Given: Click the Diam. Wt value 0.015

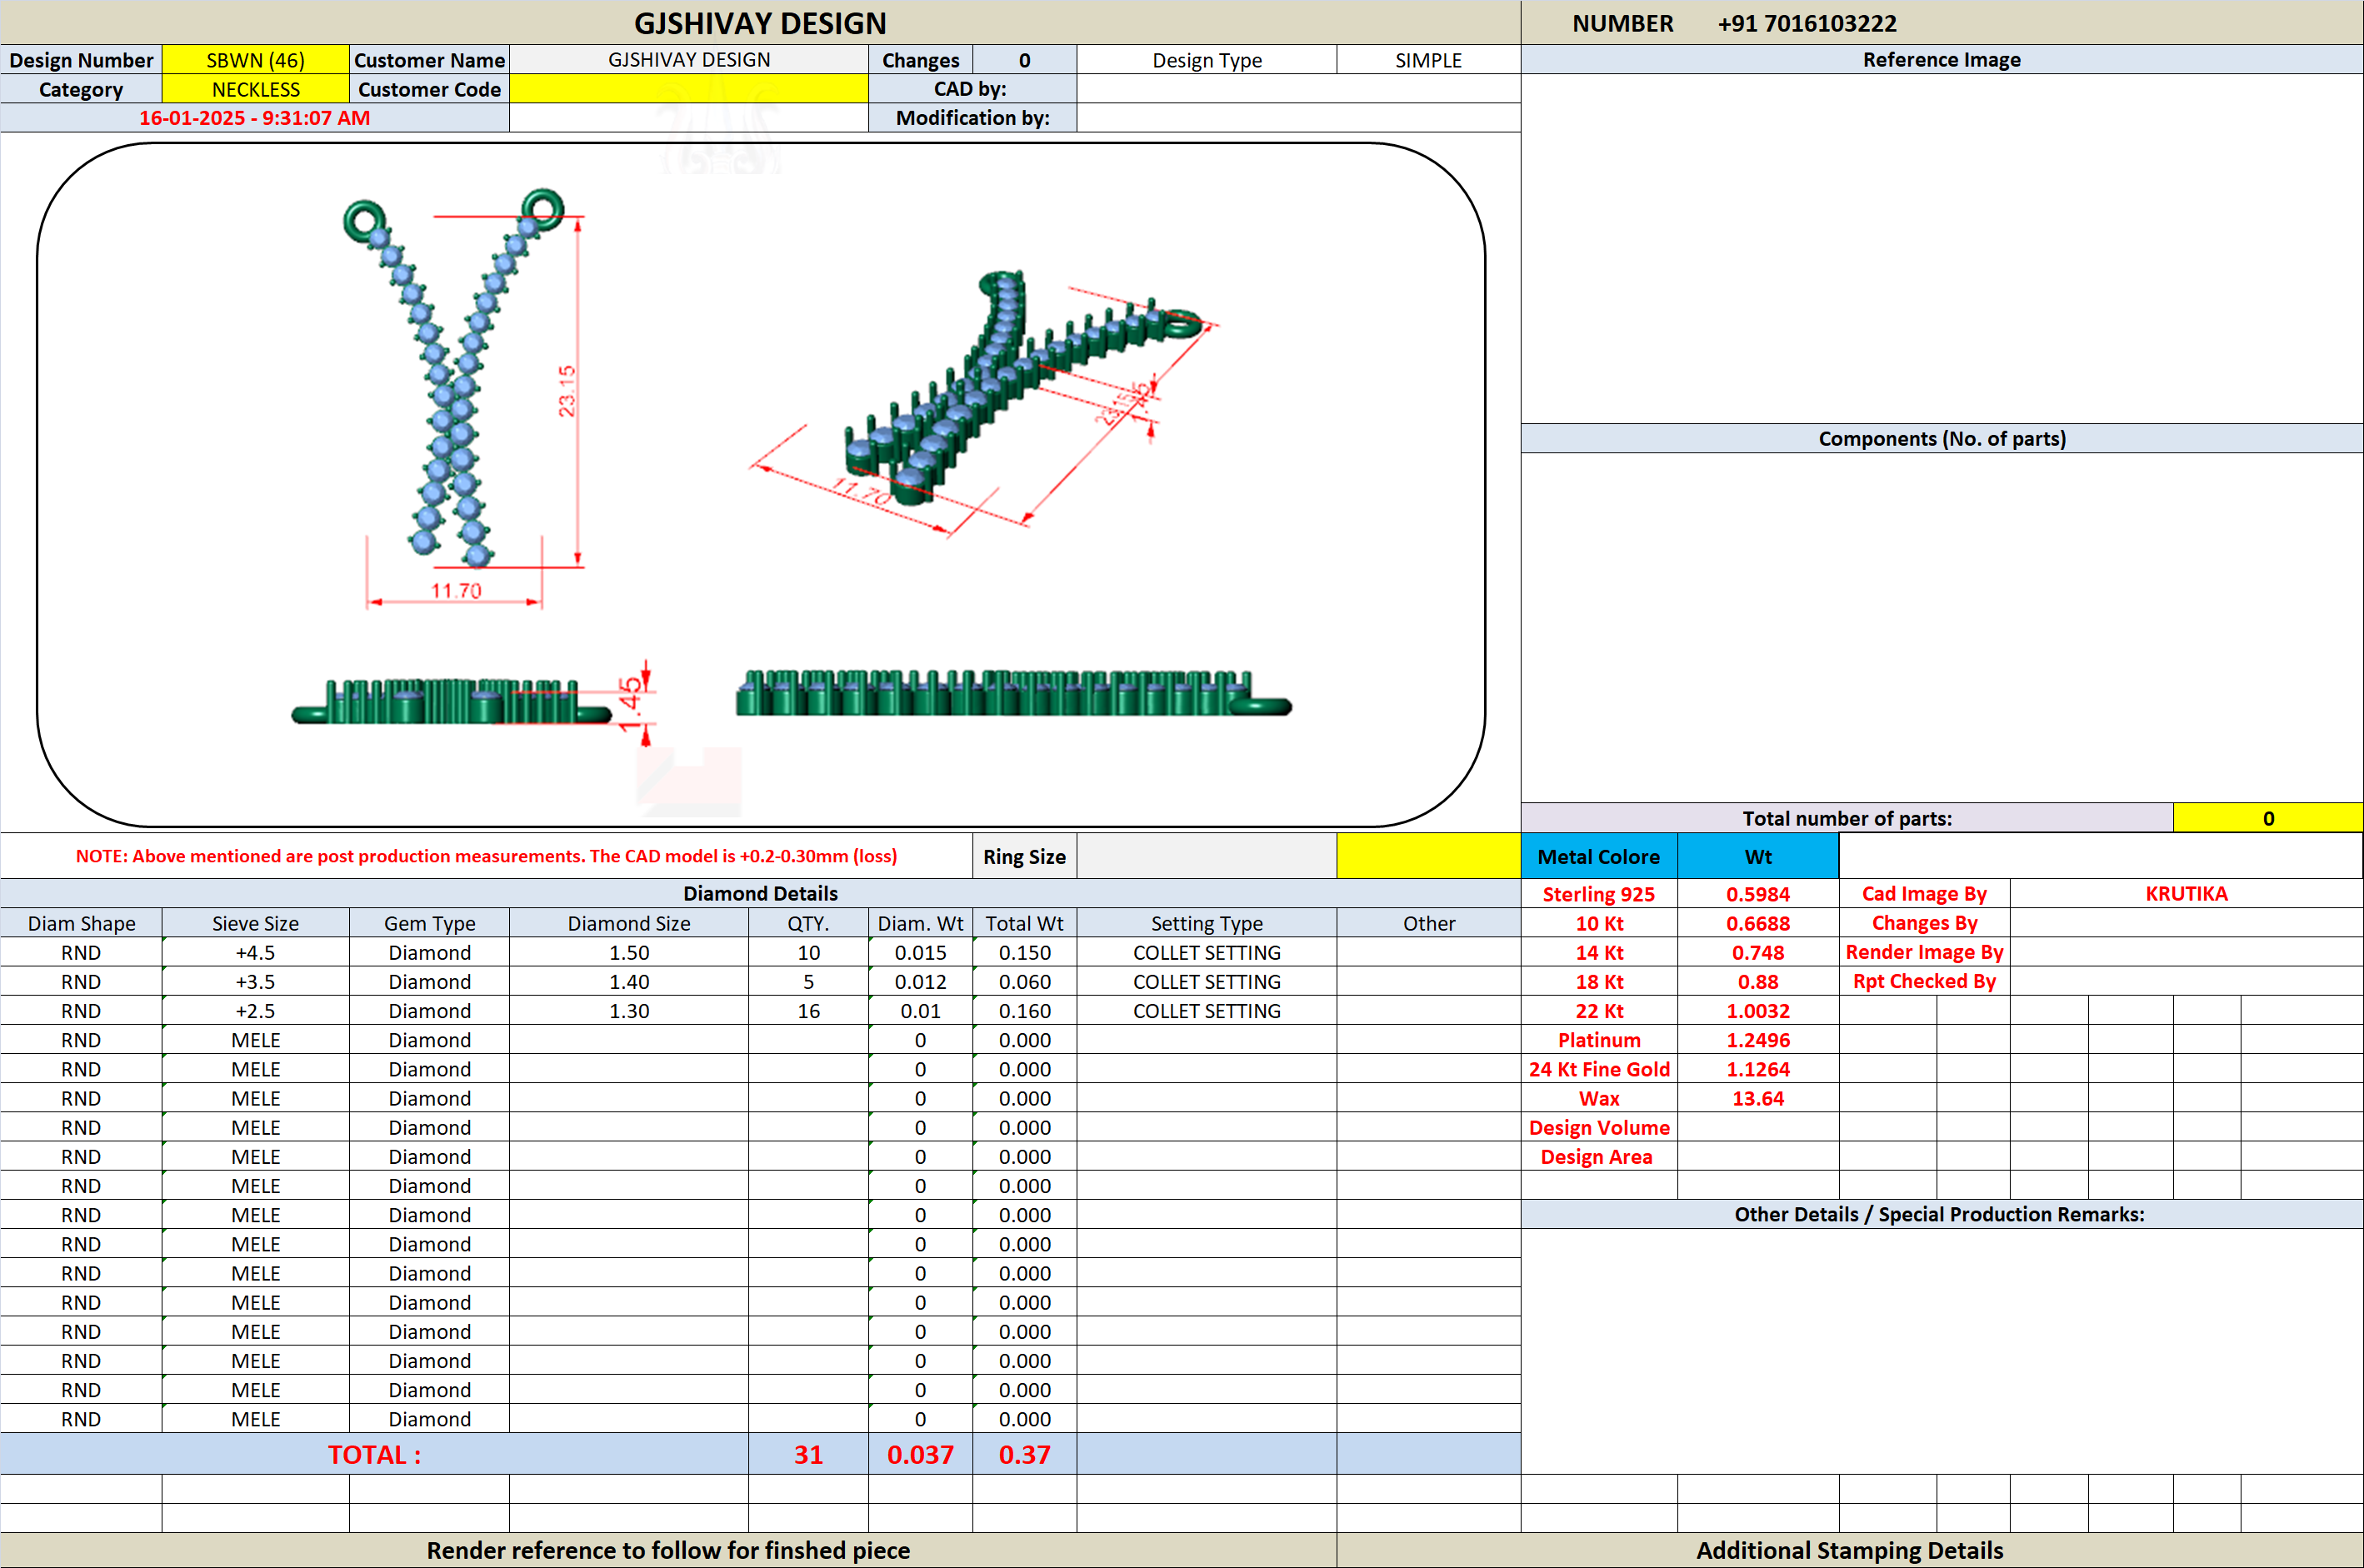Looking at the screenshot, I should pos(920,952).
